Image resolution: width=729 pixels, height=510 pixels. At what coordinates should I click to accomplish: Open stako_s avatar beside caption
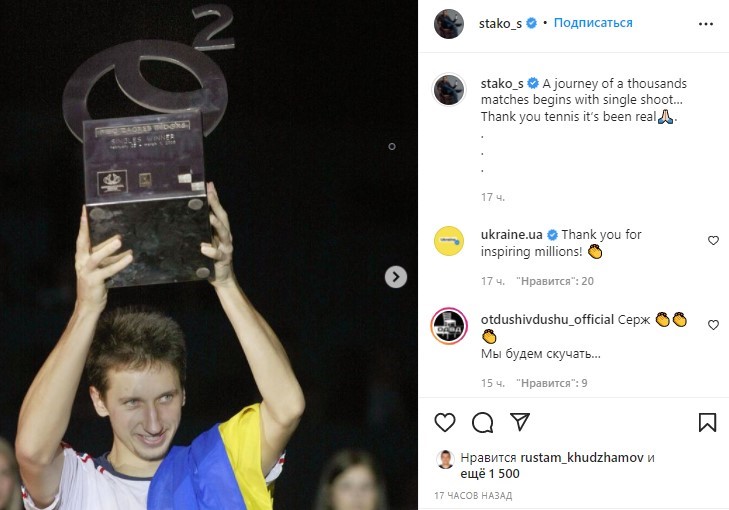(449, 89)
